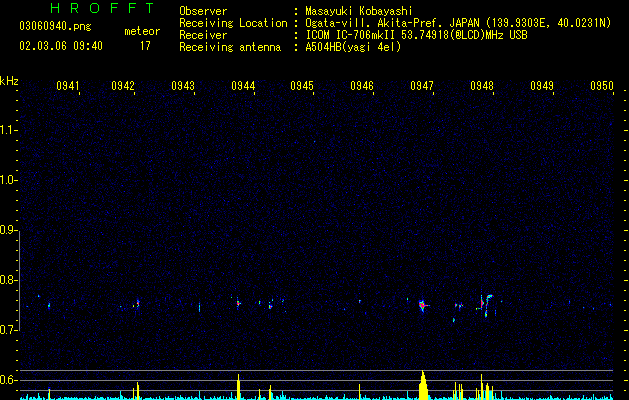Click the 1.0 kHz axis label

(9, 180)
